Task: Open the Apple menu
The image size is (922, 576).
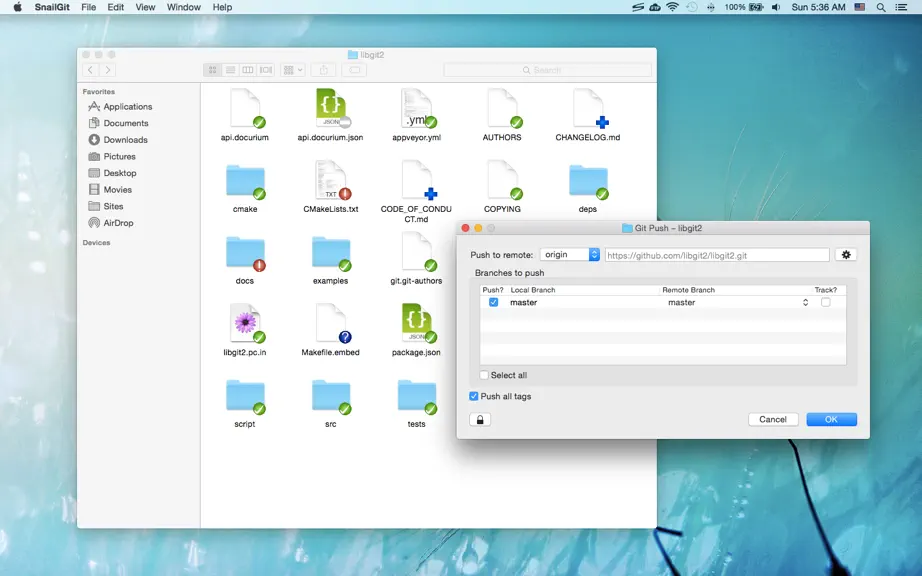Action: [17, 7]
